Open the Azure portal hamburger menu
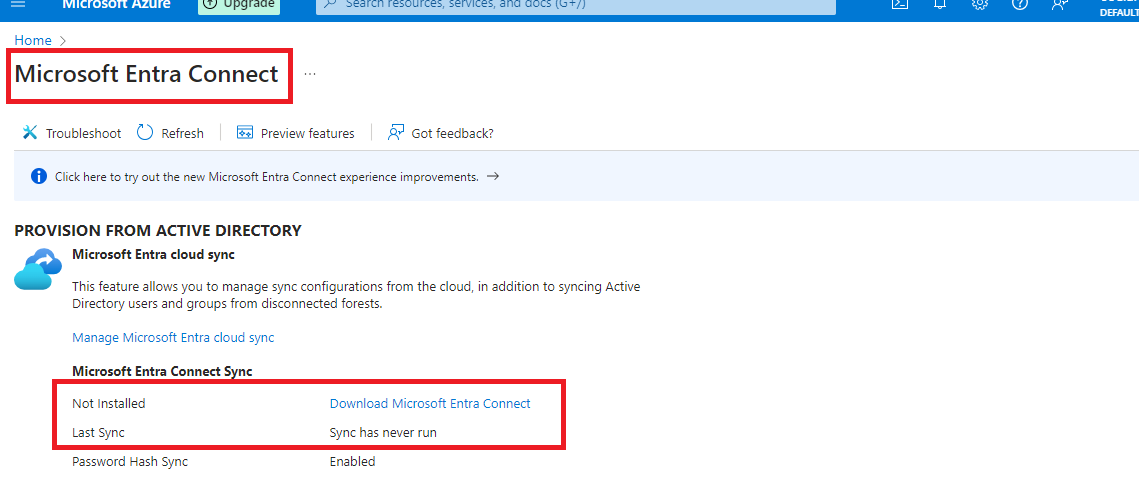This screenshot has width=1139, height=479. pos(18,4)
